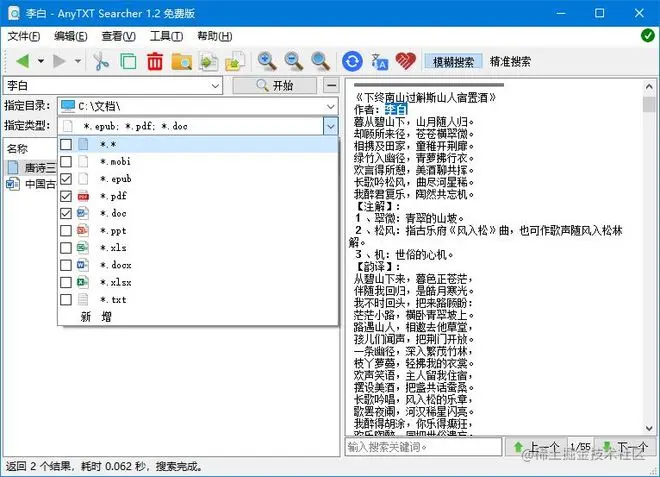Click the PDF file type icon

[x=83, y=196]
